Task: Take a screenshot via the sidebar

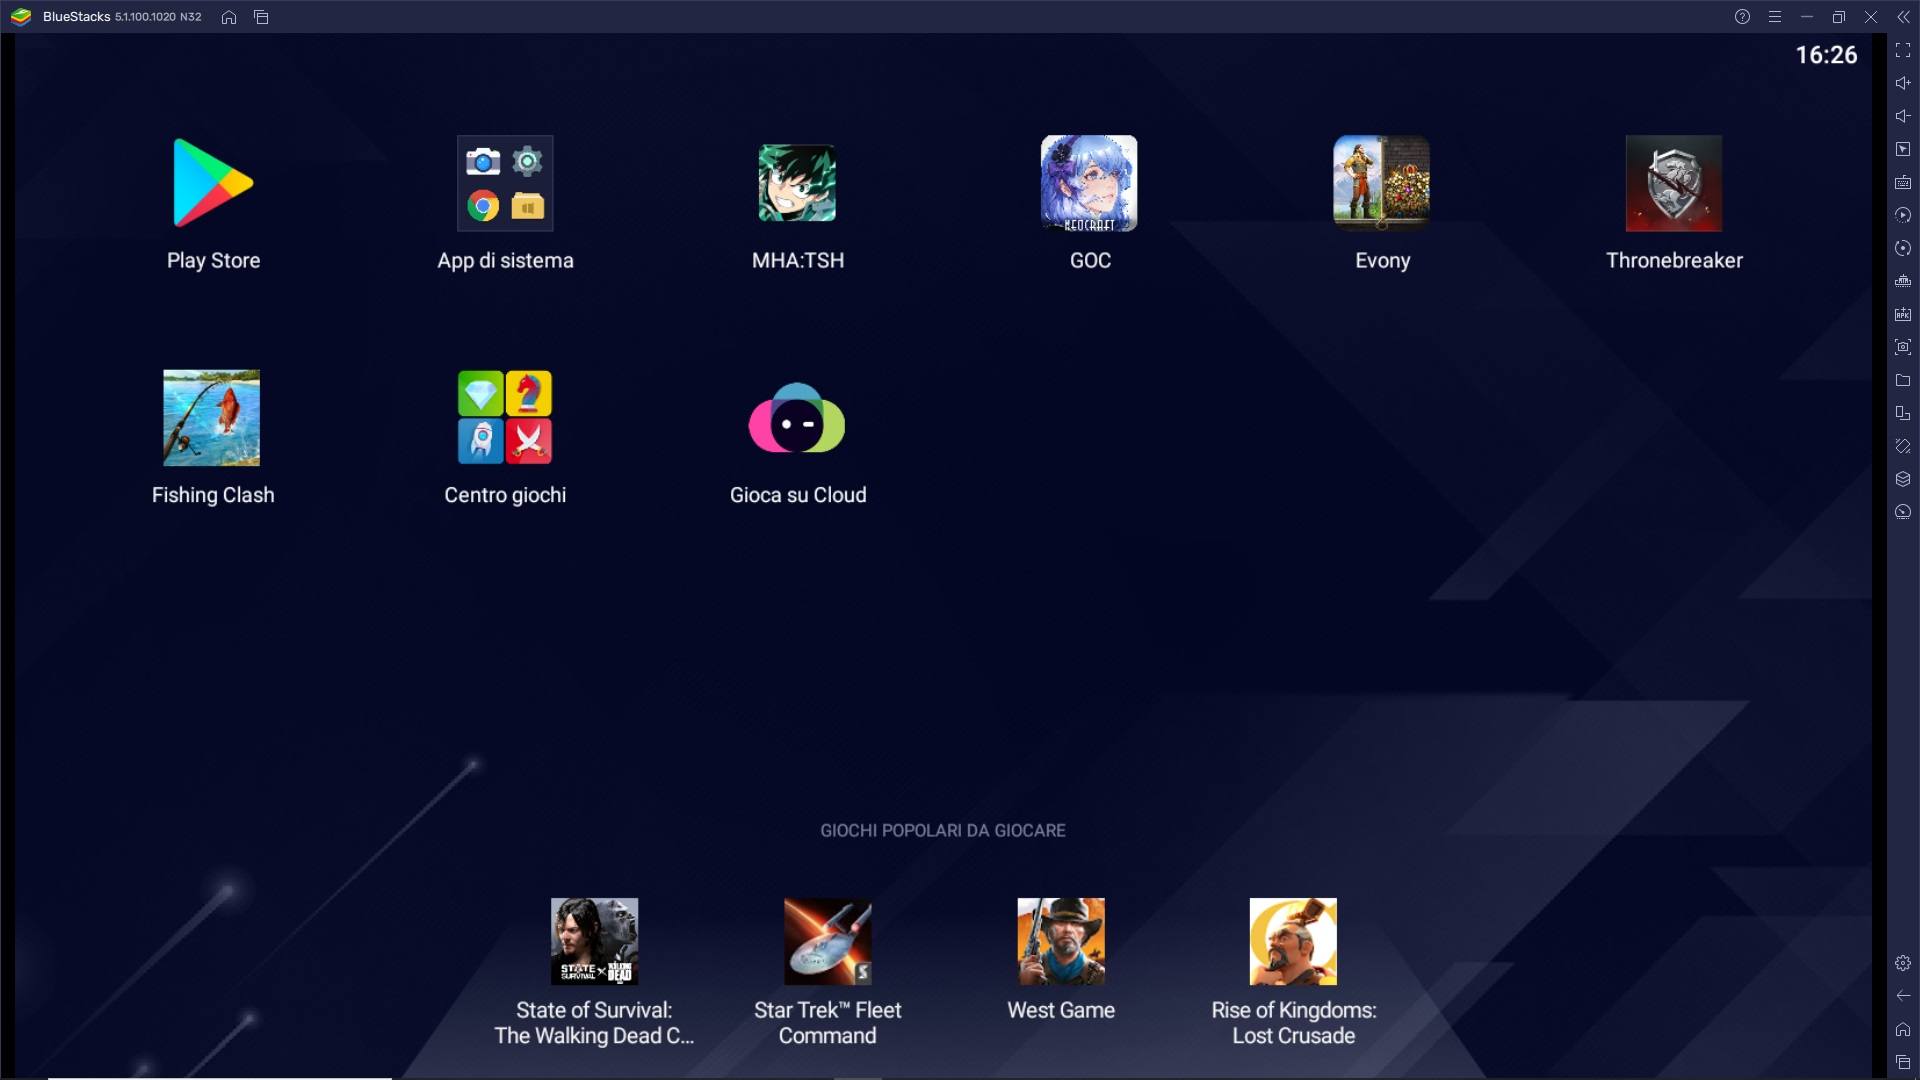Action: (x=1903, y=347)
